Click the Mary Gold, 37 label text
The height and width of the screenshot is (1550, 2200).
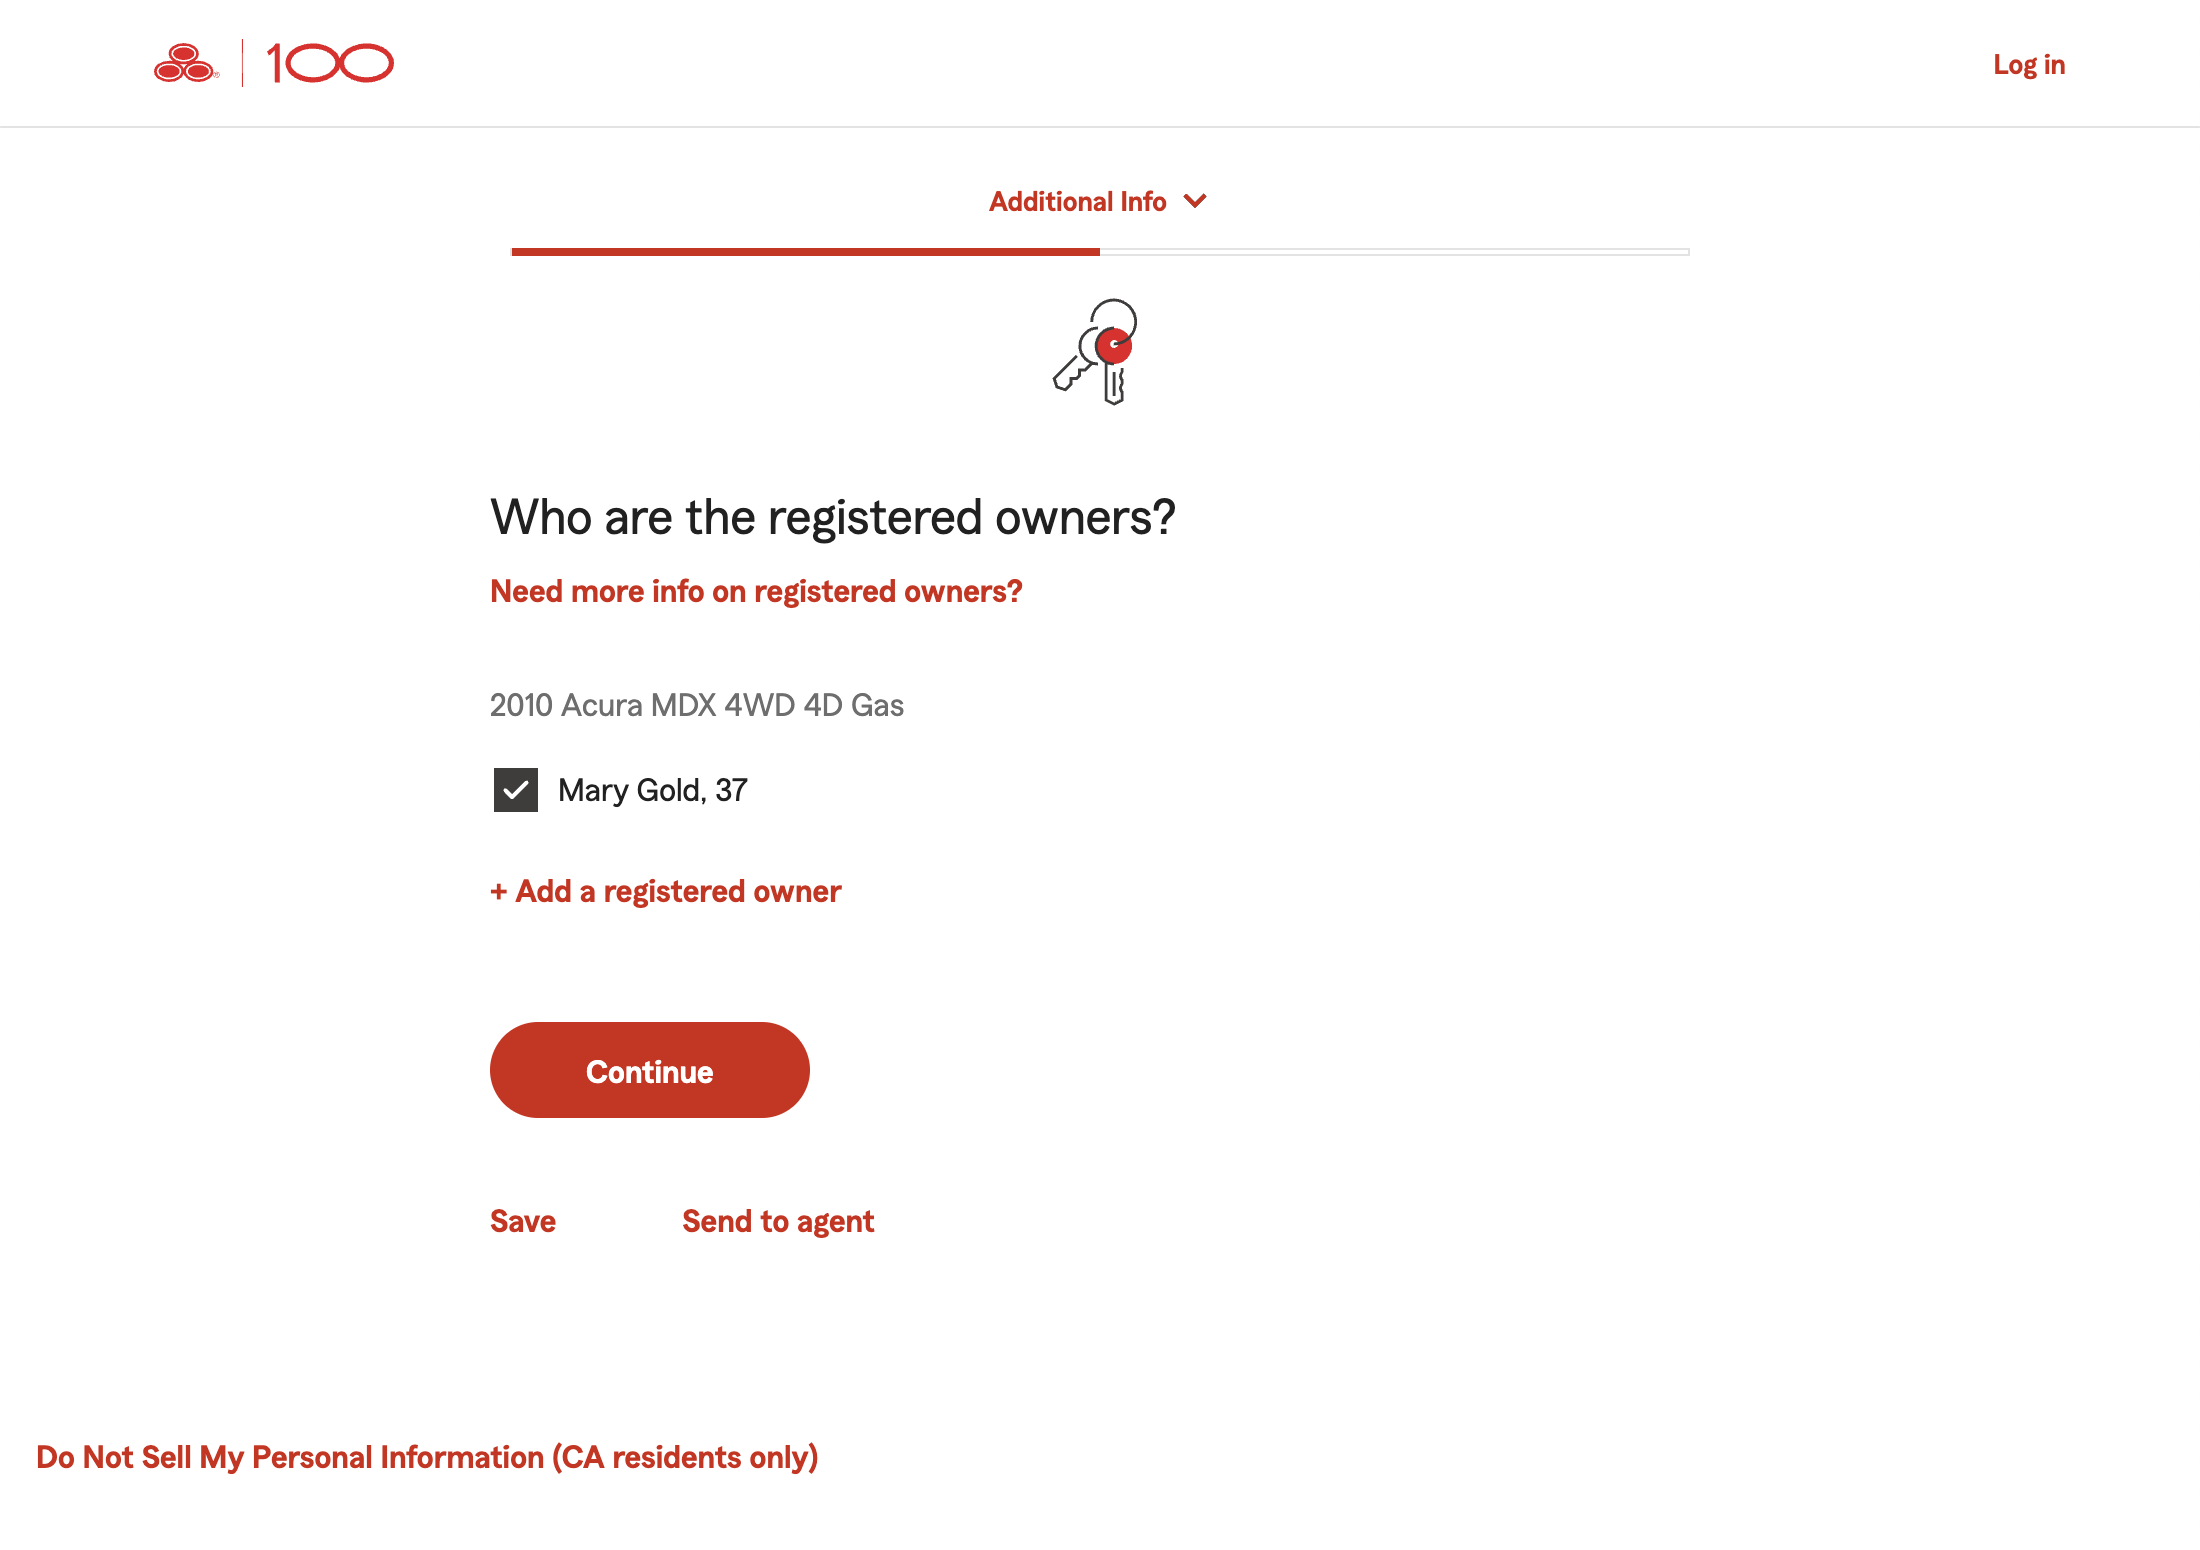tap(652, 790)
